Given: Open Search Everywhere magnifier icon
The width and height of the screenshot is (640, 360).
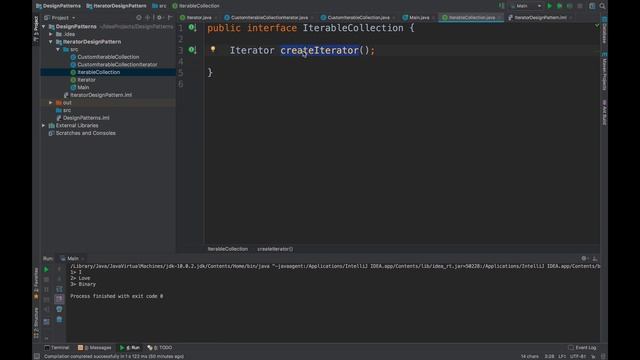Looking at the screenshot, I should point(602,6).
